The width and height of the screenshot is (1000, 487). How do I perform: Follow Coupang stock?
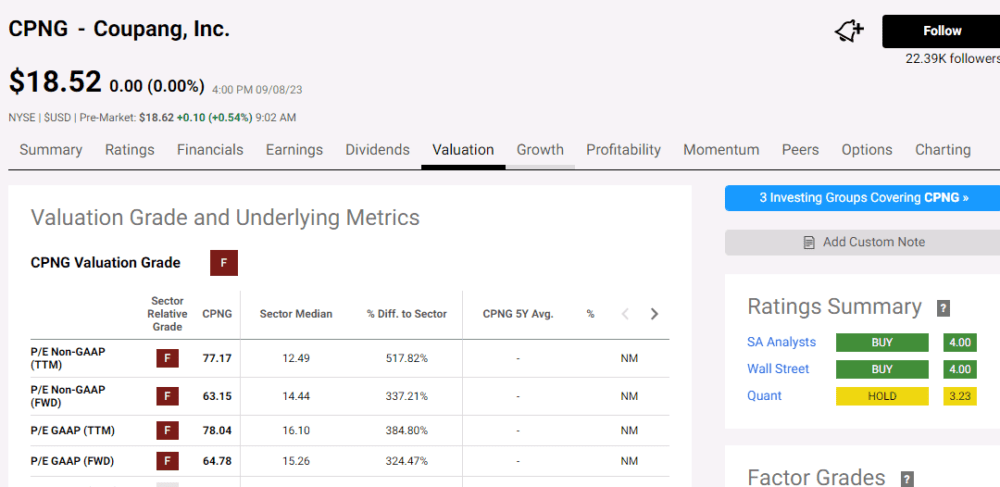pos(941,31)
